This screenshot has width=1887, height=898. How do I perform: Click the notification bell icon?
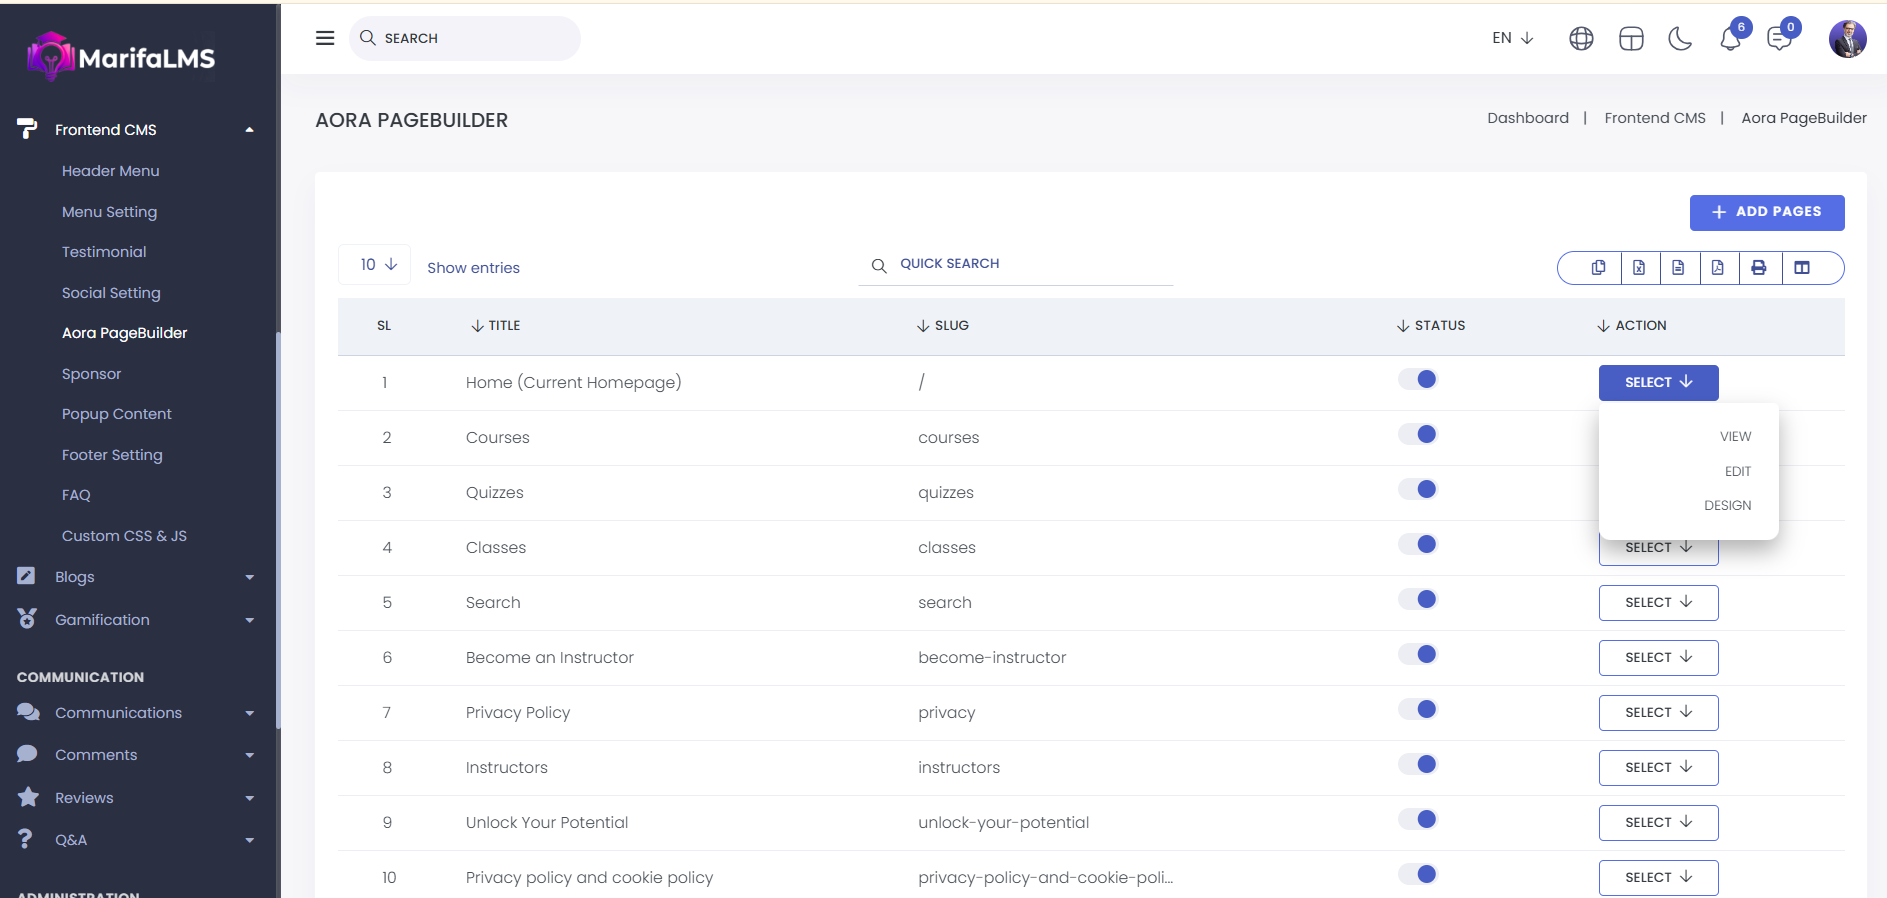point(1730,39)
